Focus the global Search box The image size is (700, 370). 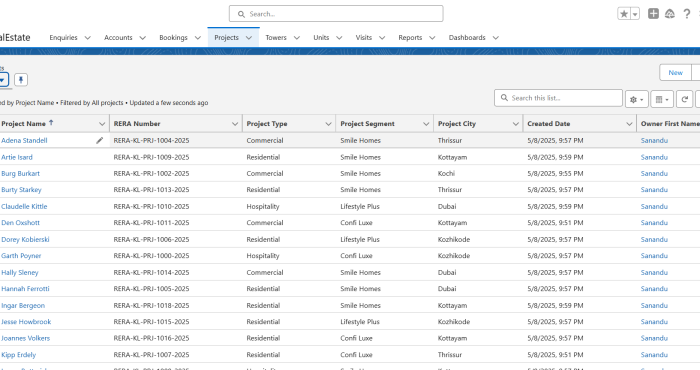point(336,14)
